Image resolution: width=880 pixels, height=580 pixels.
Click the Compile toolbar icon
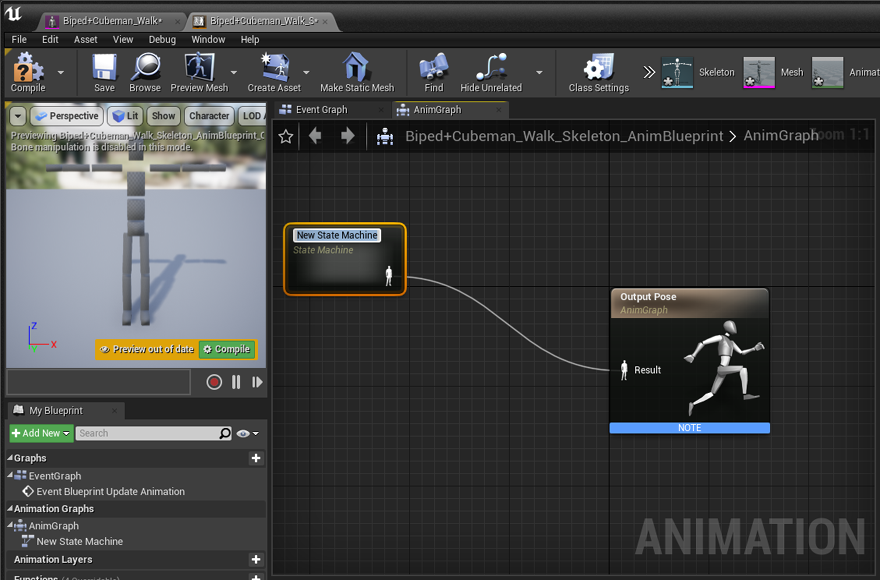28,72
